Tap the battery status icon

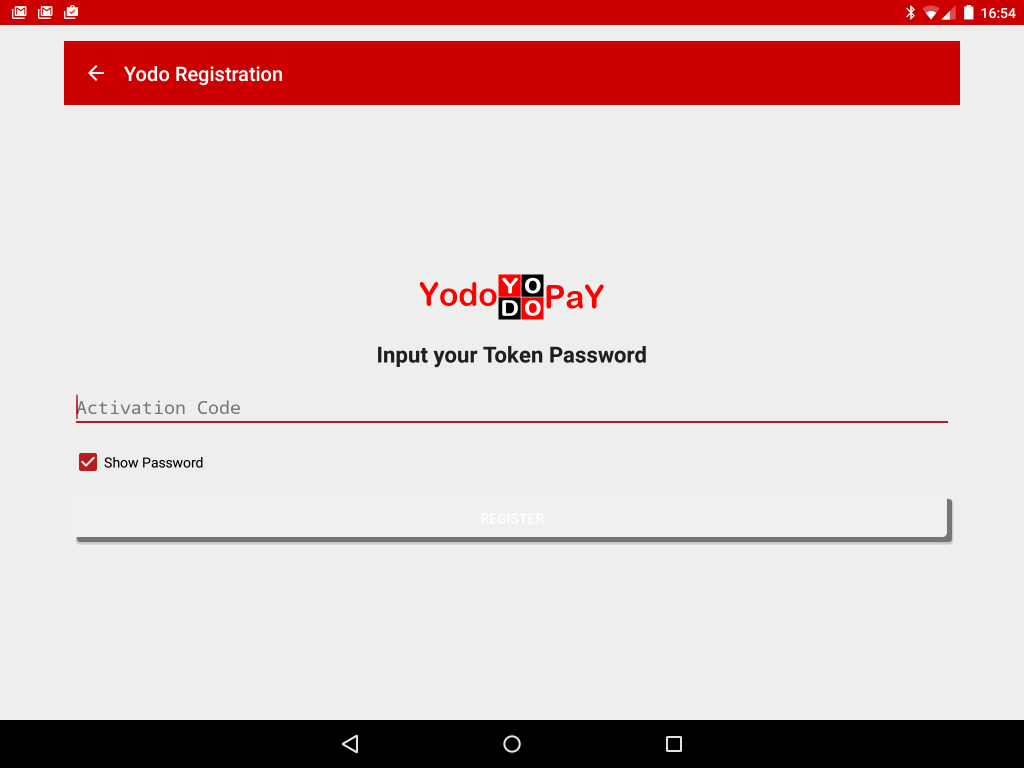point(968,12)
